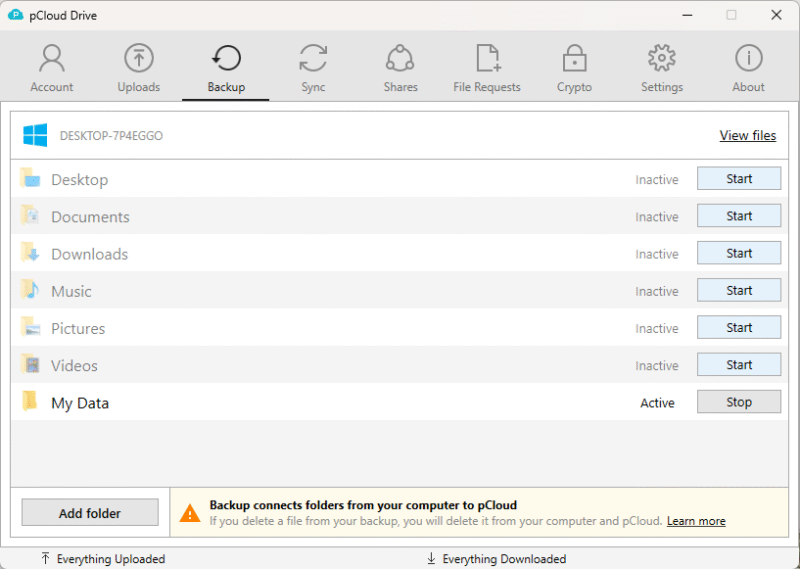Switch to the Crypto tab label
Image resolution: width=800 pixels, height=569 pixels.
pos(574,87)
